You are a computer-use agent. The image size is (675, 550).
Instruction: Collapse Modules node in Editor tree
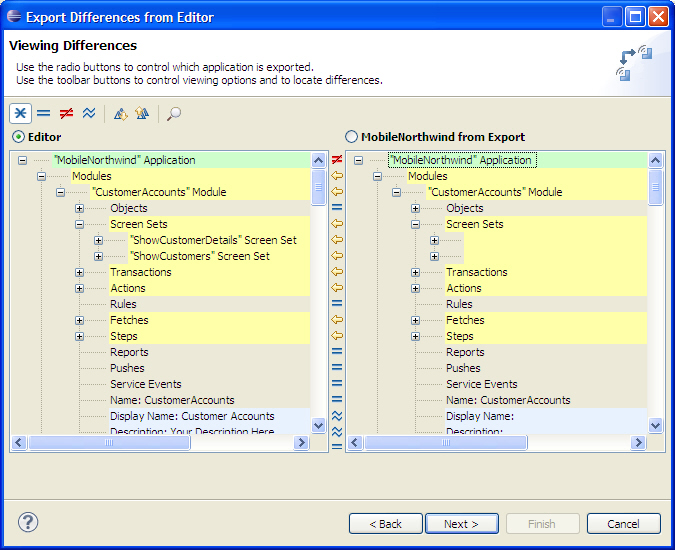41,176
